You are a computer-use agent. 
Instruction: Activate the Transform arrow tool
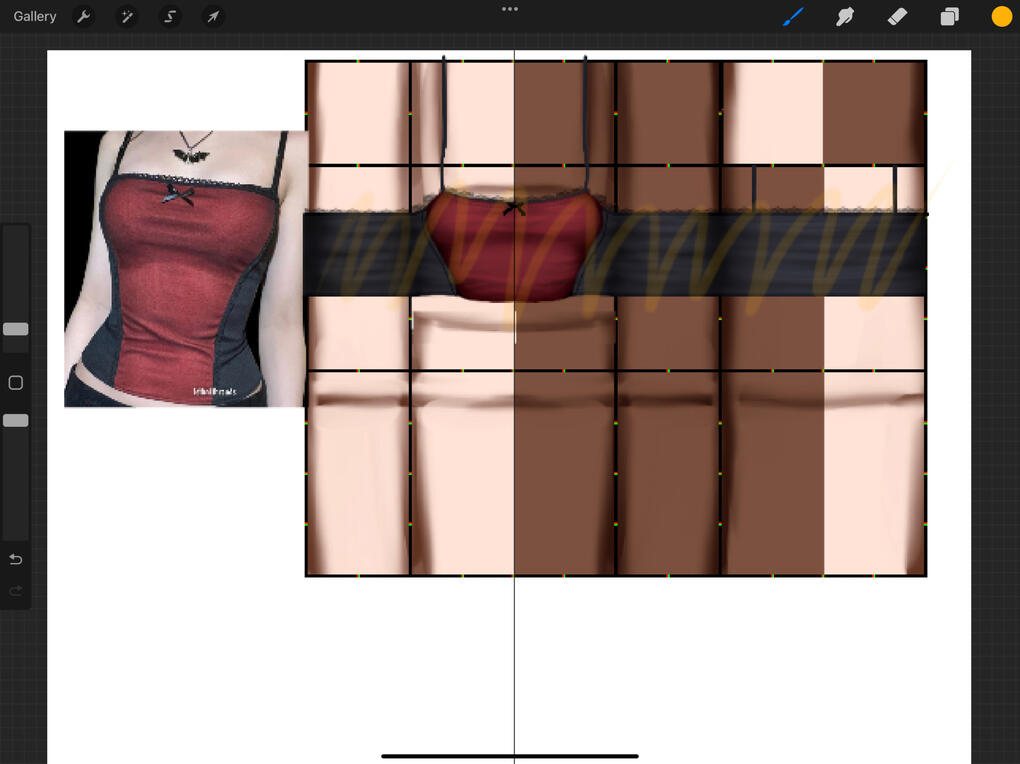213,17
